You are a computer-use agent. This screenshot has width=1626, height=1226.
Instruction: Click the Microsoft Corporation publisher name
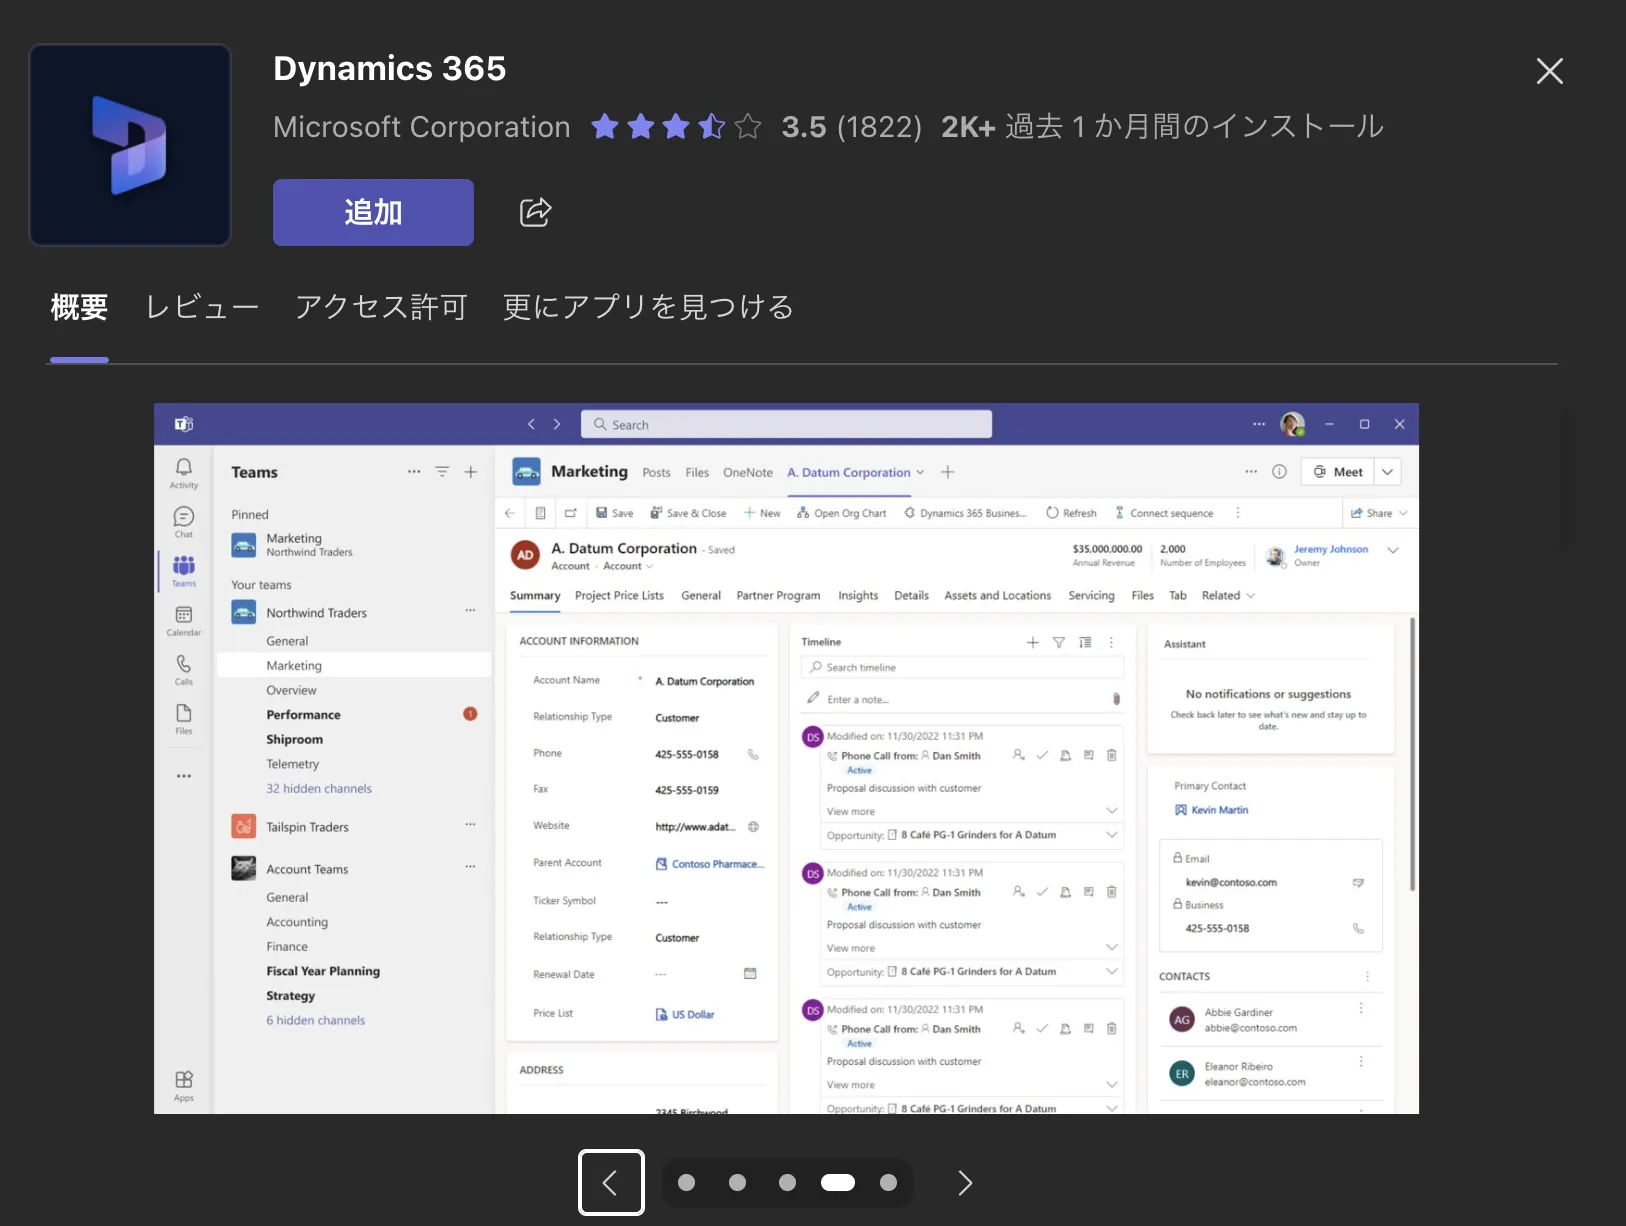pyautogui.click(x=422, y=127)
